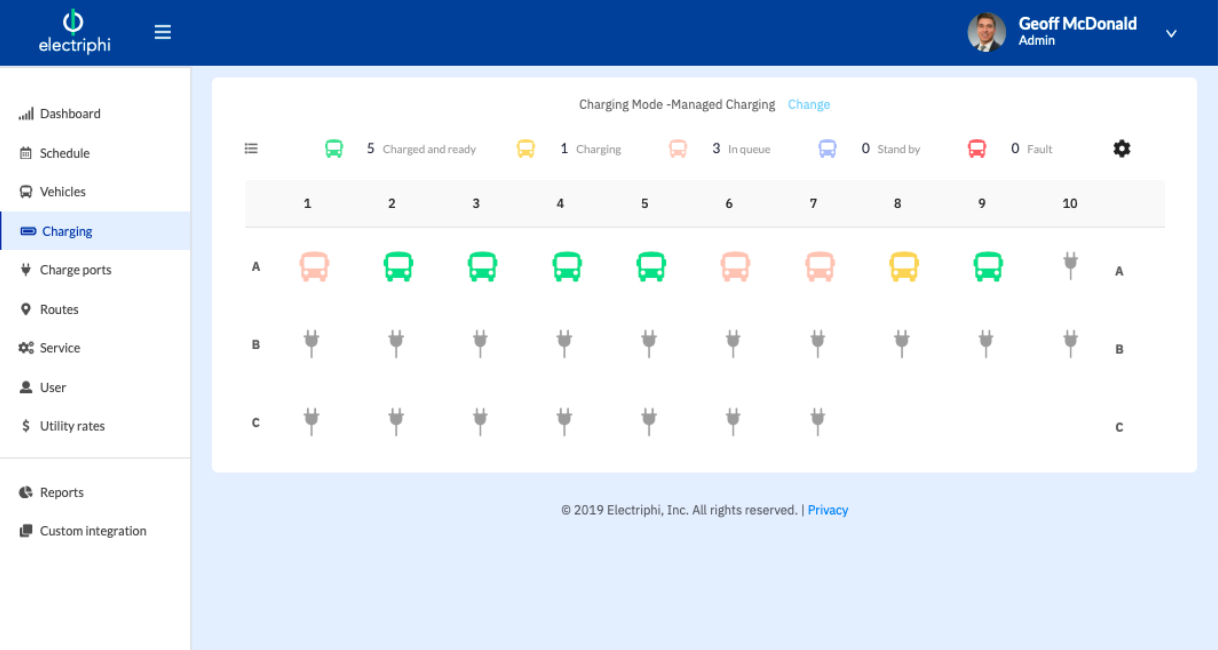The image size is (1218, 650).
Task: Open Utility rates in sidebar
Action: (95, 426)
